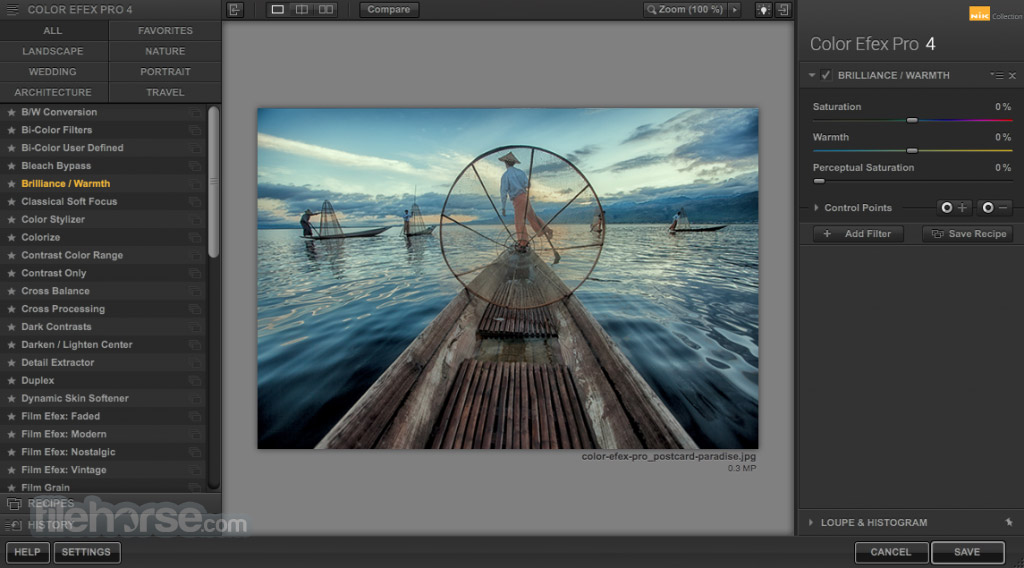The image size is (1024, 568).
Task: Favorite the Detail Extractor star
Action: point(11,362)
